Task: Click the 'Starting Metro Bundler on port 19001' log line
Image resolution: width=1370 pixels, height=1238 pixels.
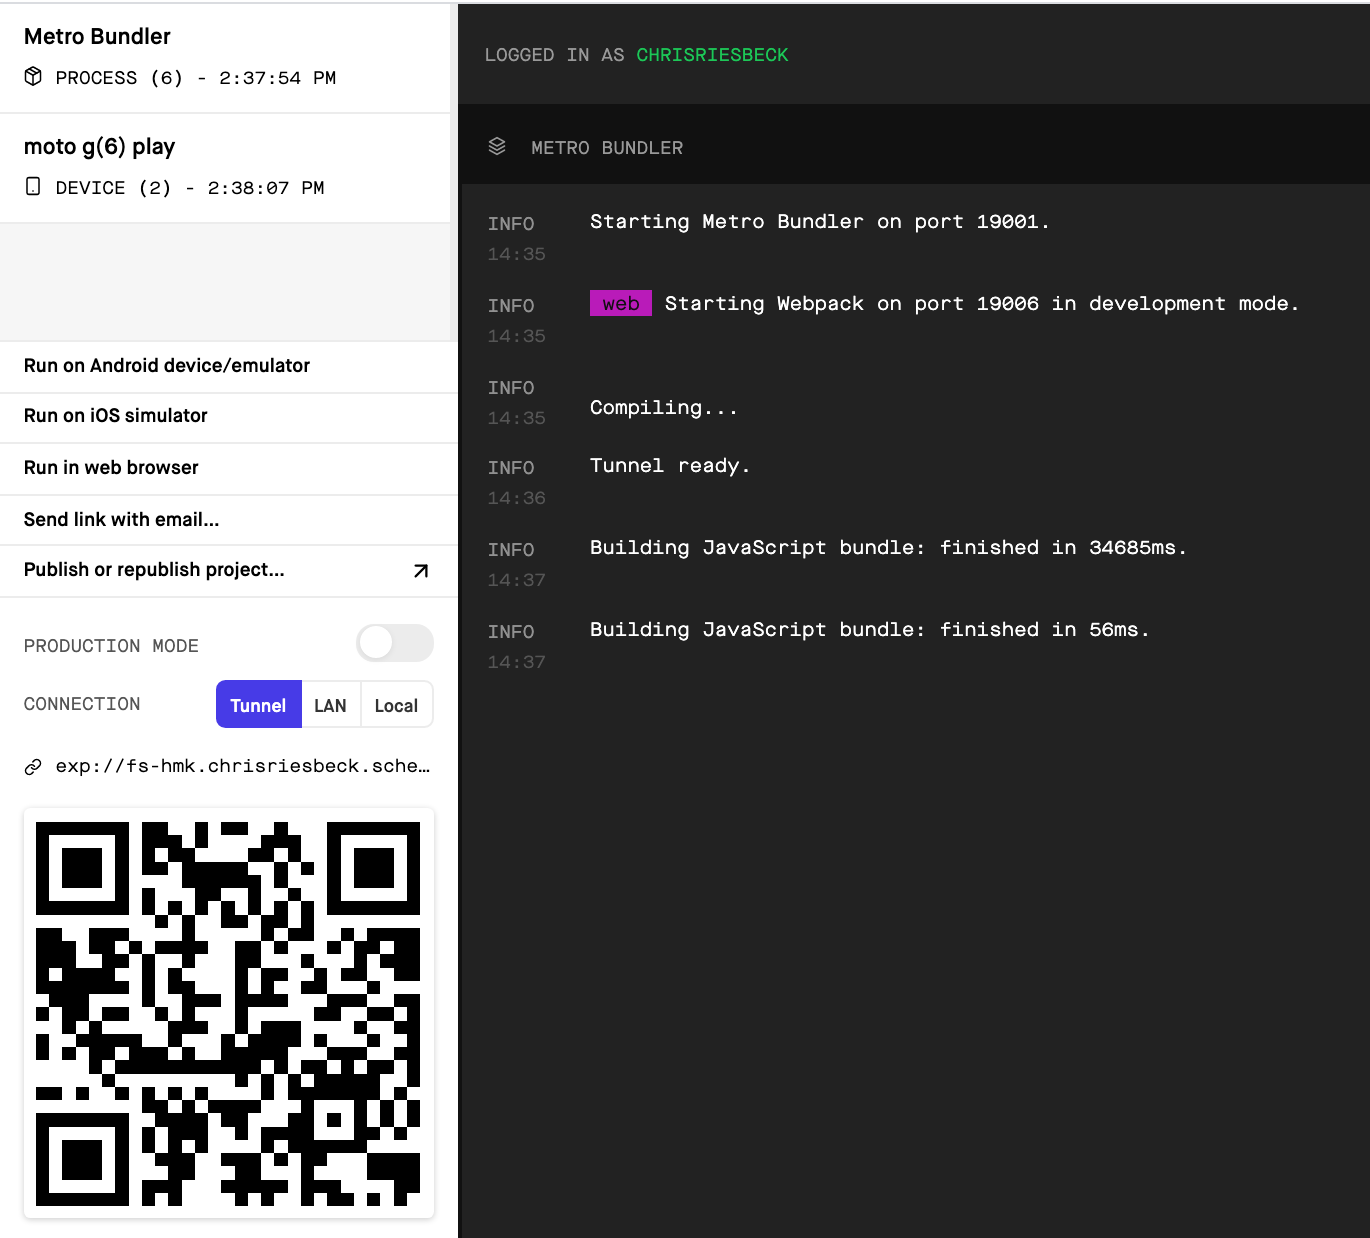Action: point(820,222)
